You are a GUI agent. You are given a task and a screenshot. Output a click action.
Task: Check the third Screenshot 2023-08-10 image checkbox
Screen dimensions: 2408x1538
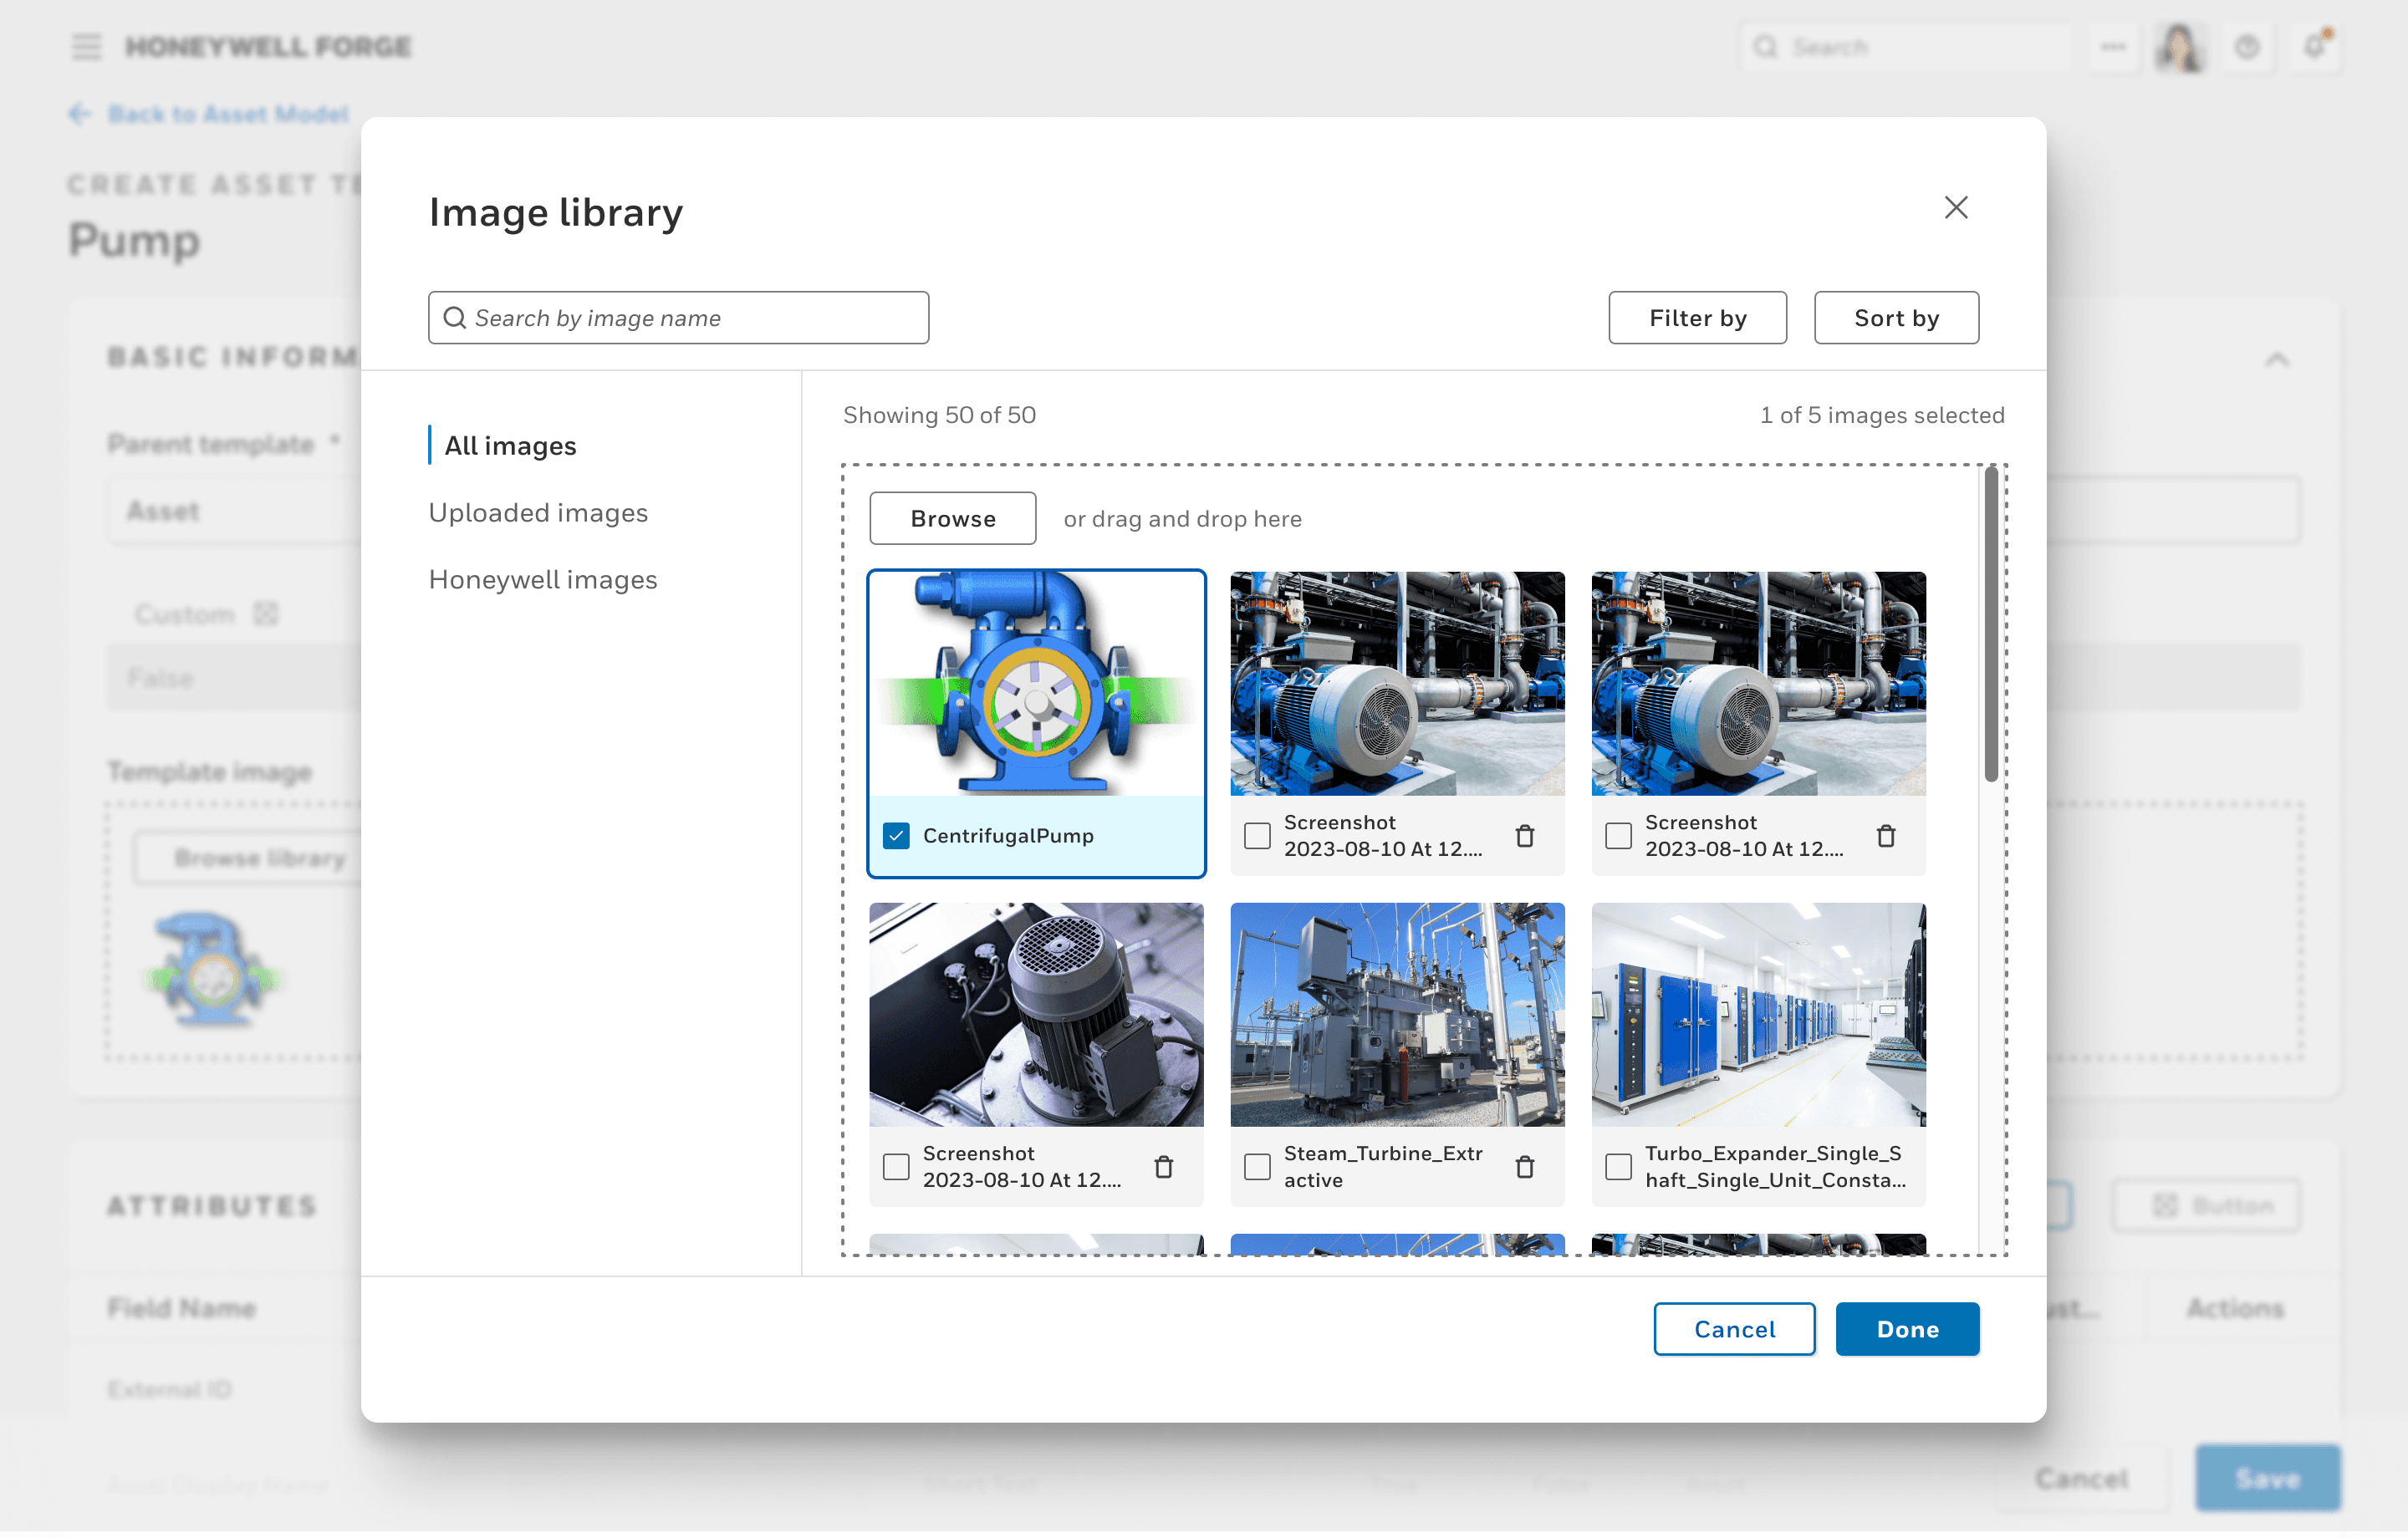pyautogui.click(x=1618, y=836)
